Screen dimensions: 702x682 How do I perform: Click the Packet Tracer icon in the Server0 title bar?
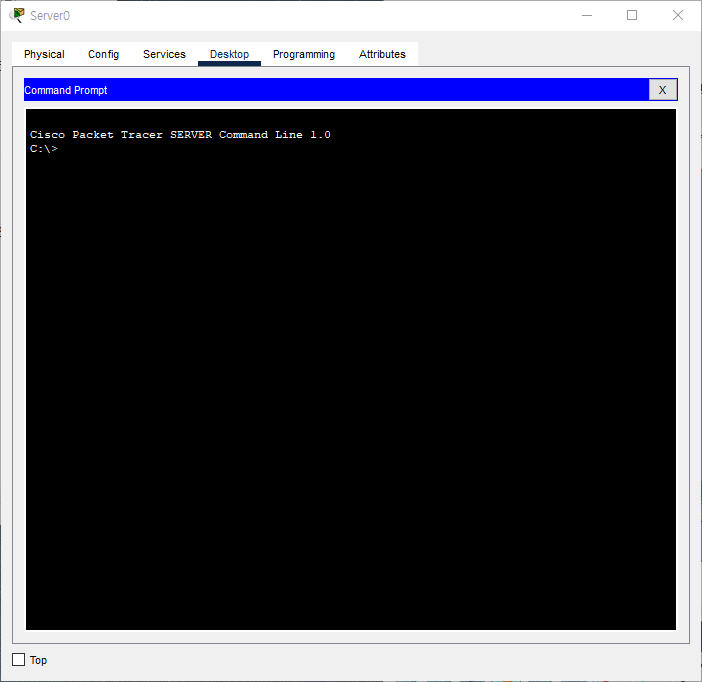[17, 15]
